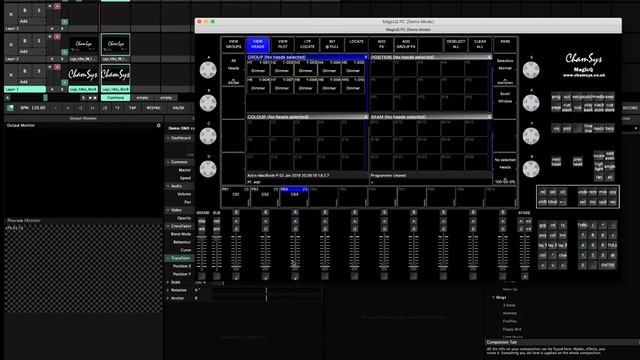The width and height of the screenshot is (640, 360).
Task: Click encoder wheel A in MagicQ
Action: [x=208, y=70]
